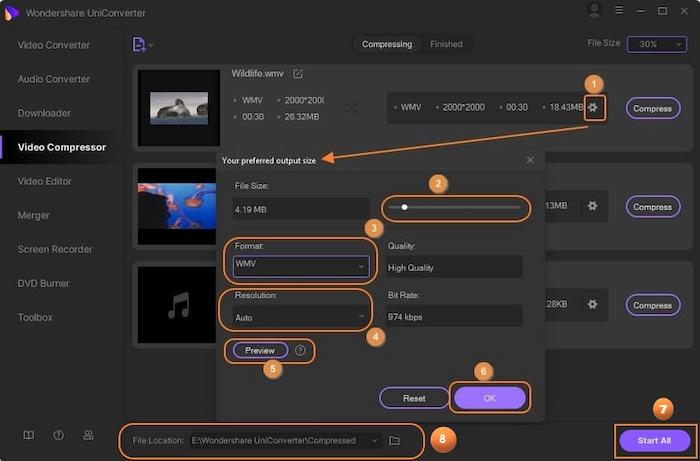Open DVD Burner section

click(x=43, y=283)
